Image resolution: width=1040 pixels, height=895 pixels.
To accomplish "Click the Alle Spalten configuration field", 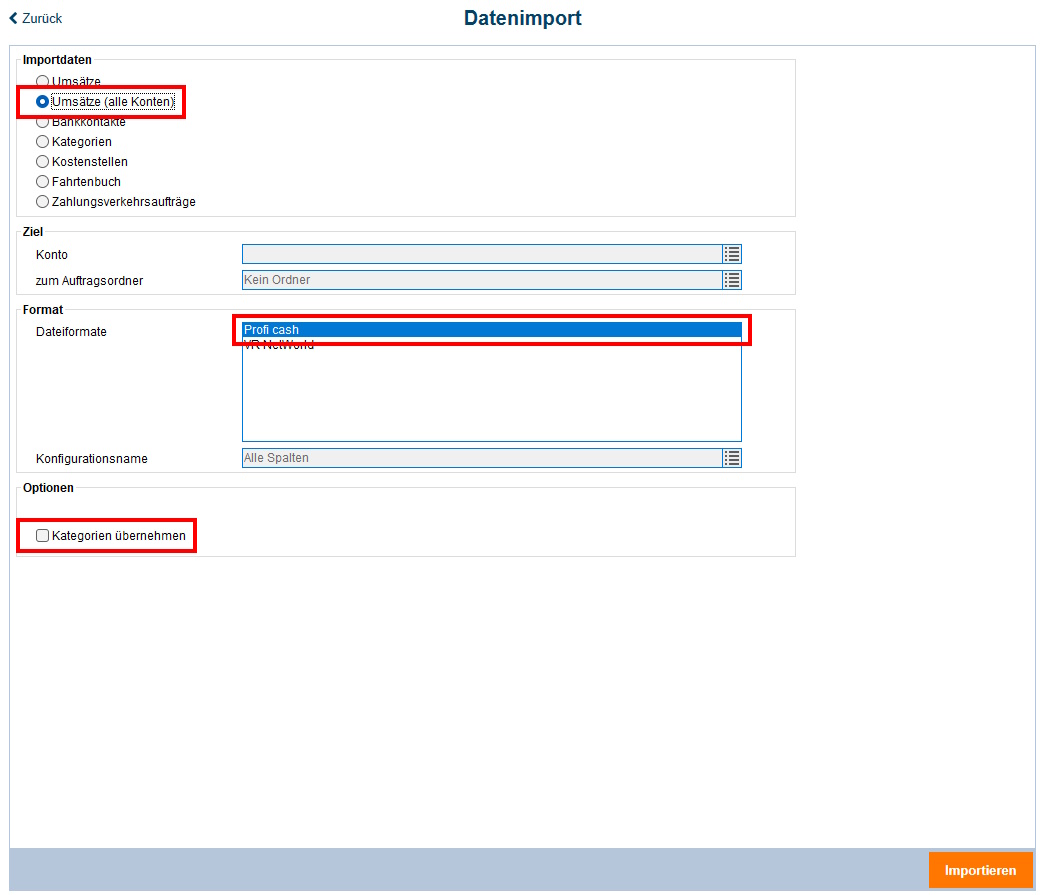I will tap(481, 458).
